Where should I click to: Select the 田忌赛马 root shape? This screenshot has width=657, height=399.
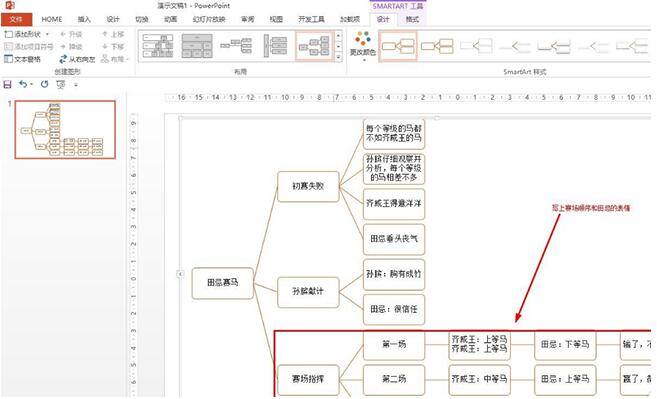pos(223,283)
